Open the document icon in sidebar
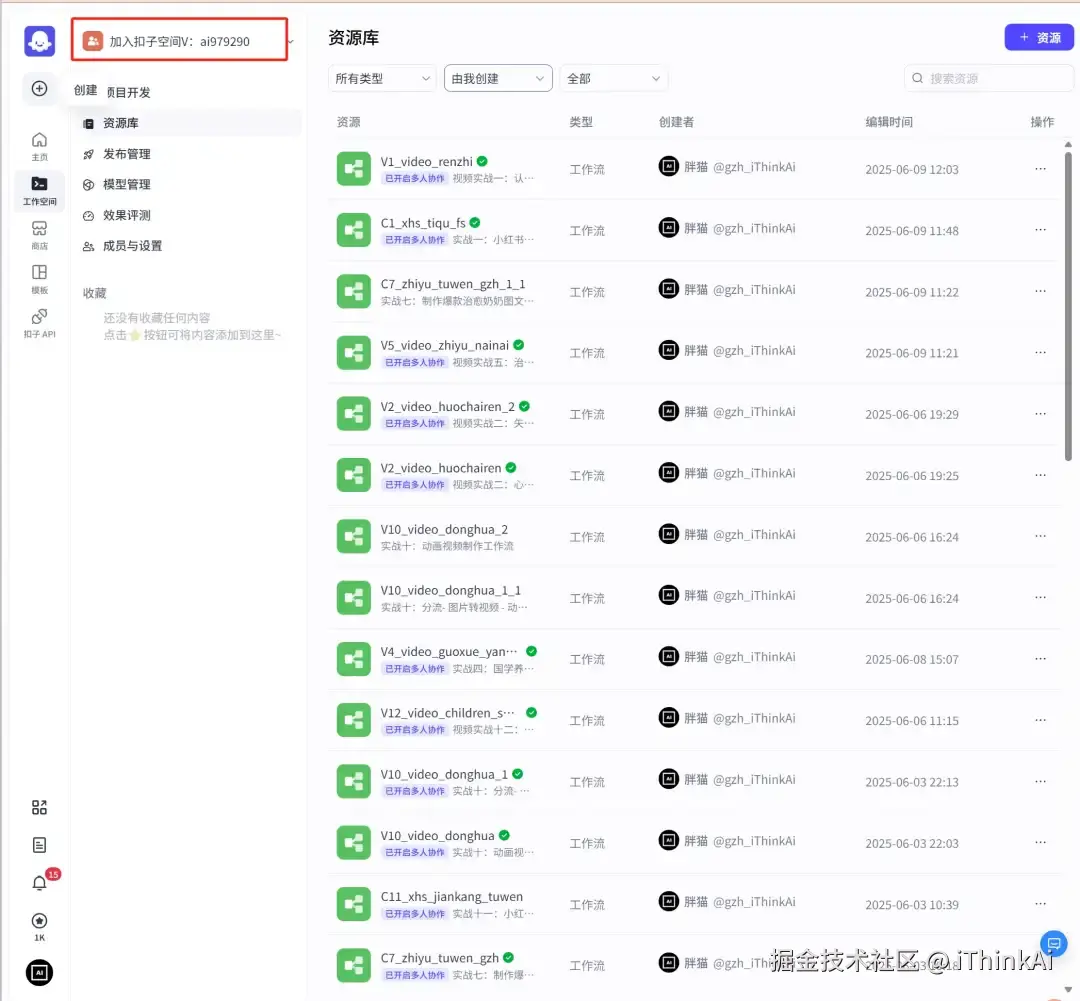This screenshot has height=1001, width=1080. tap(39, 845)
